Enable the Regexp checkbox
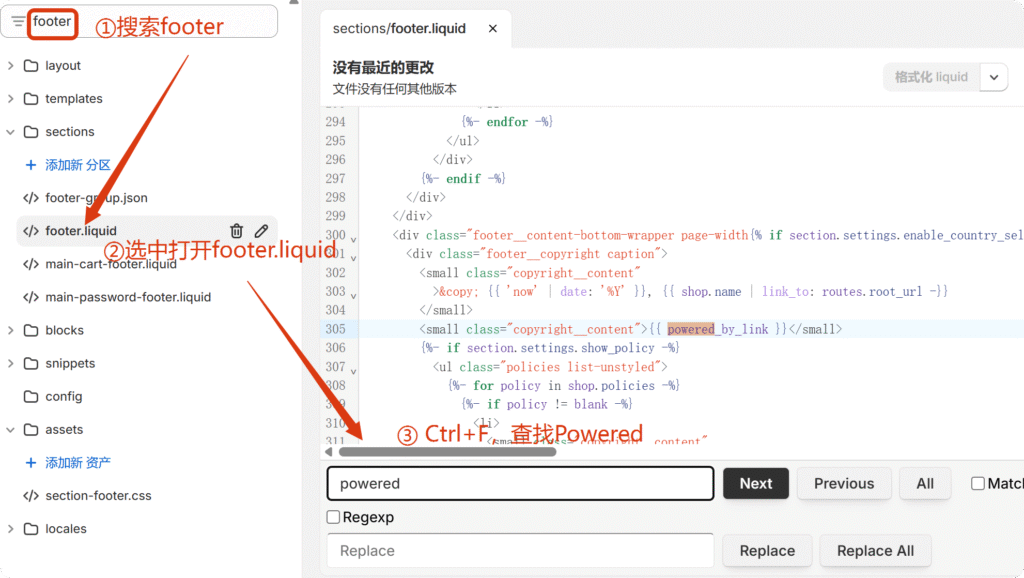This screenshot has width=1024, height=578. pos(334,517)
